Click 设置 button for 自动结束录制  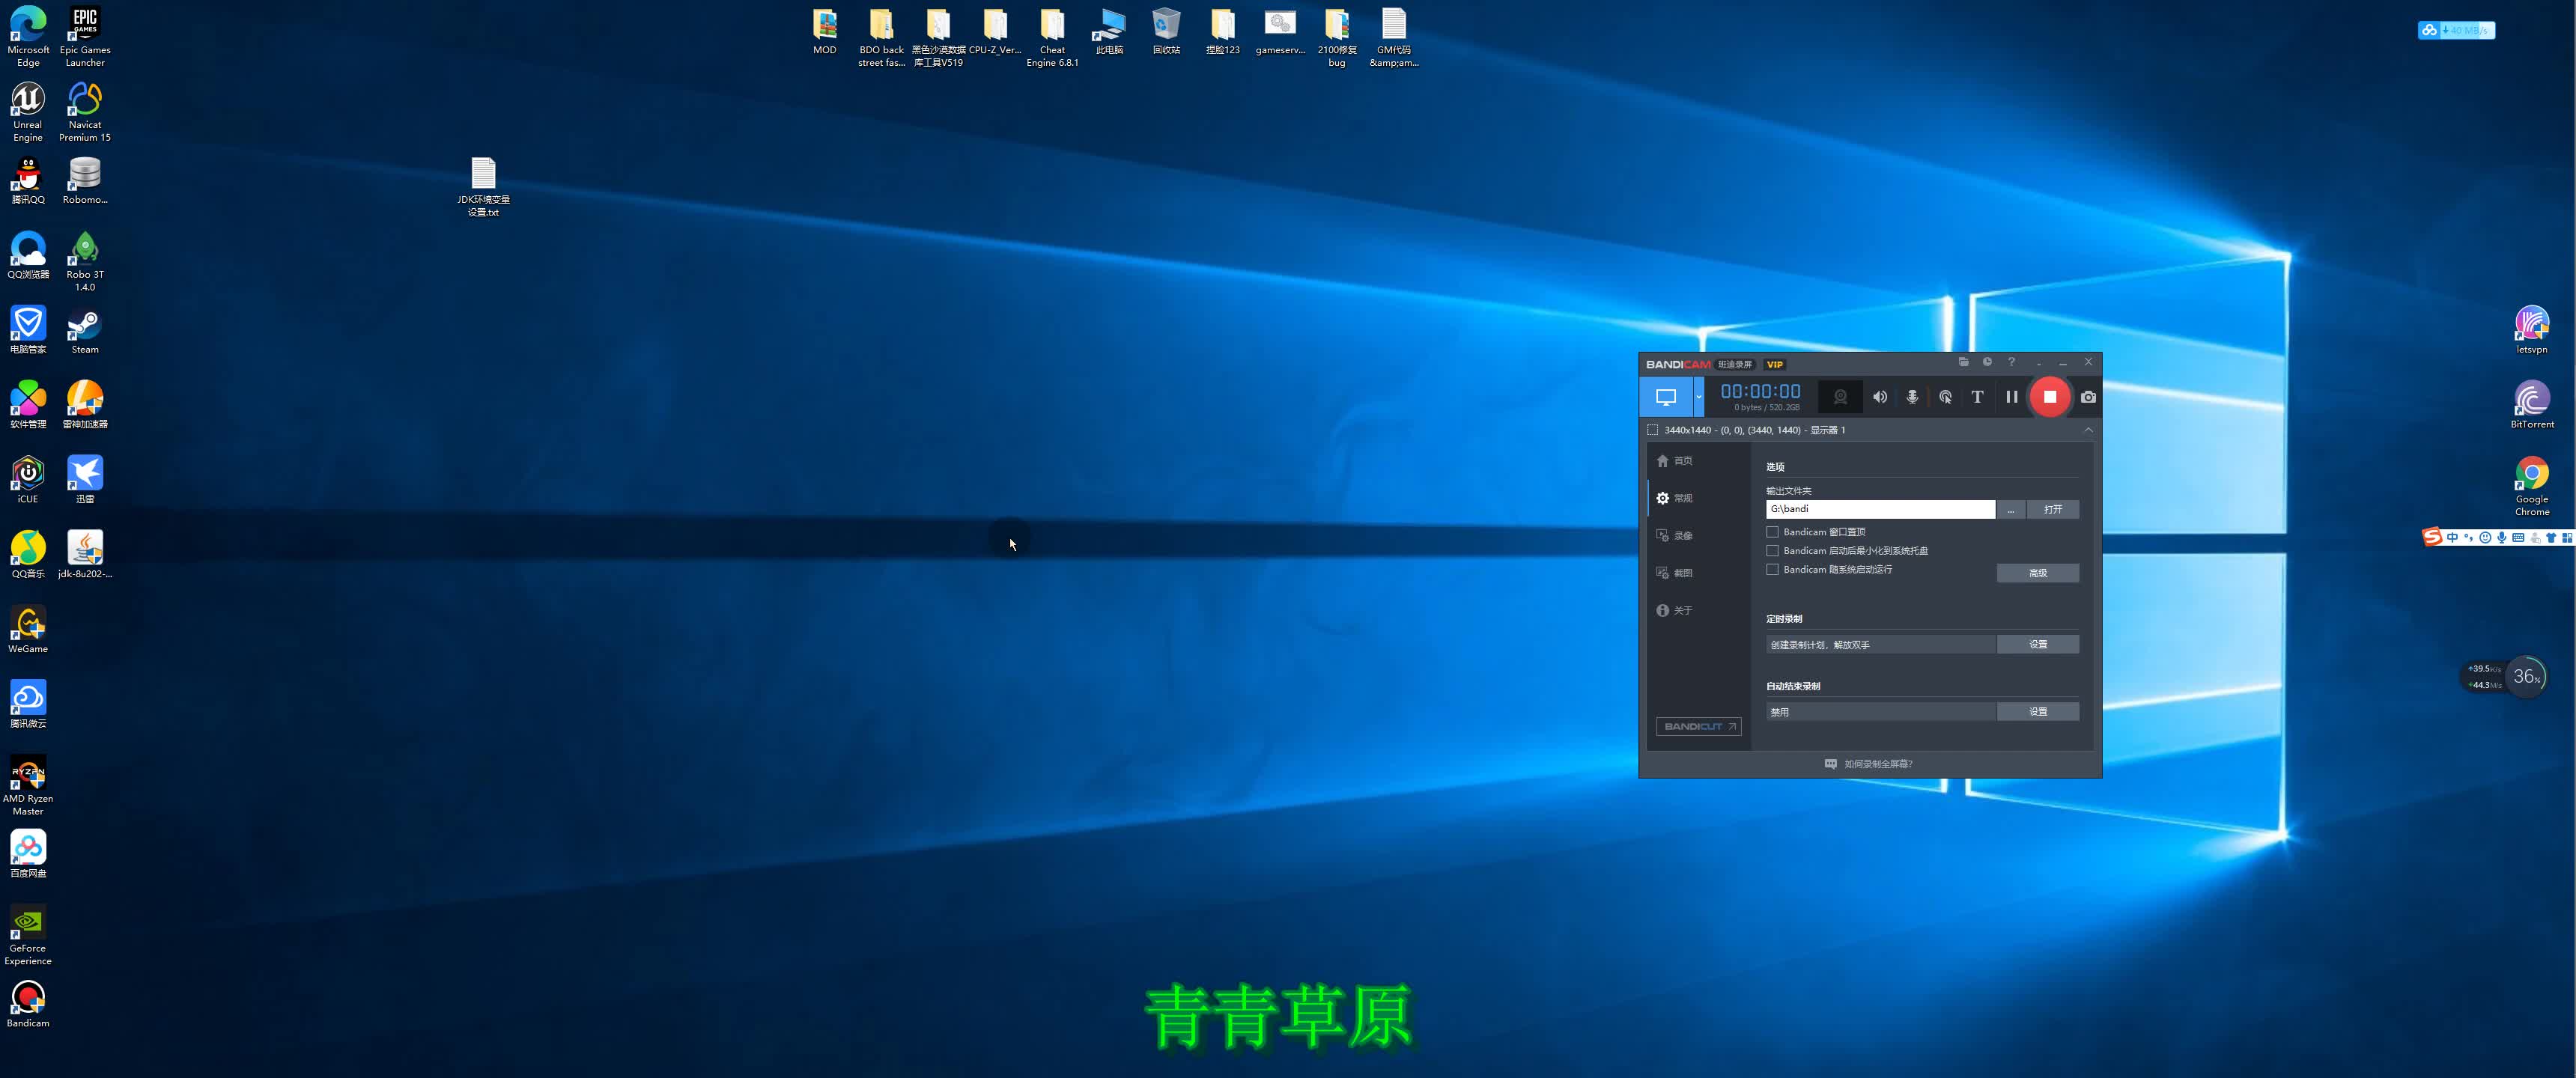pyautogui.click(x=2037, y=711)
